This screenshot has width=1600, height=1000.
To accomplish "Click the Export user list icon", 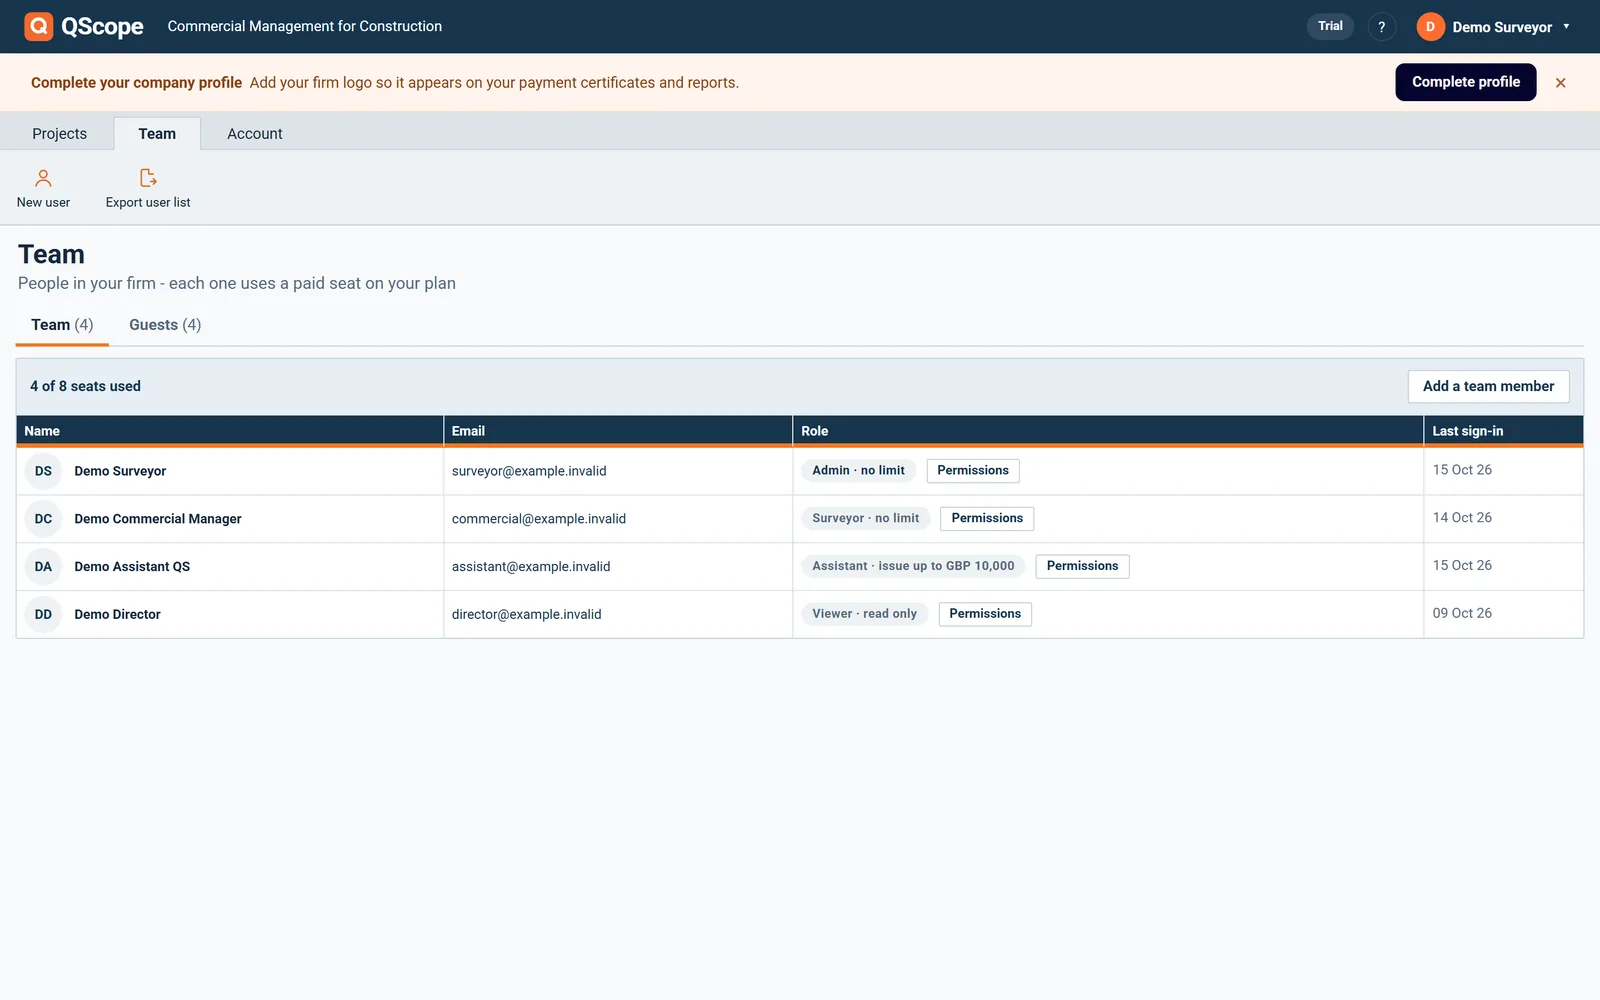I will 148,178.
